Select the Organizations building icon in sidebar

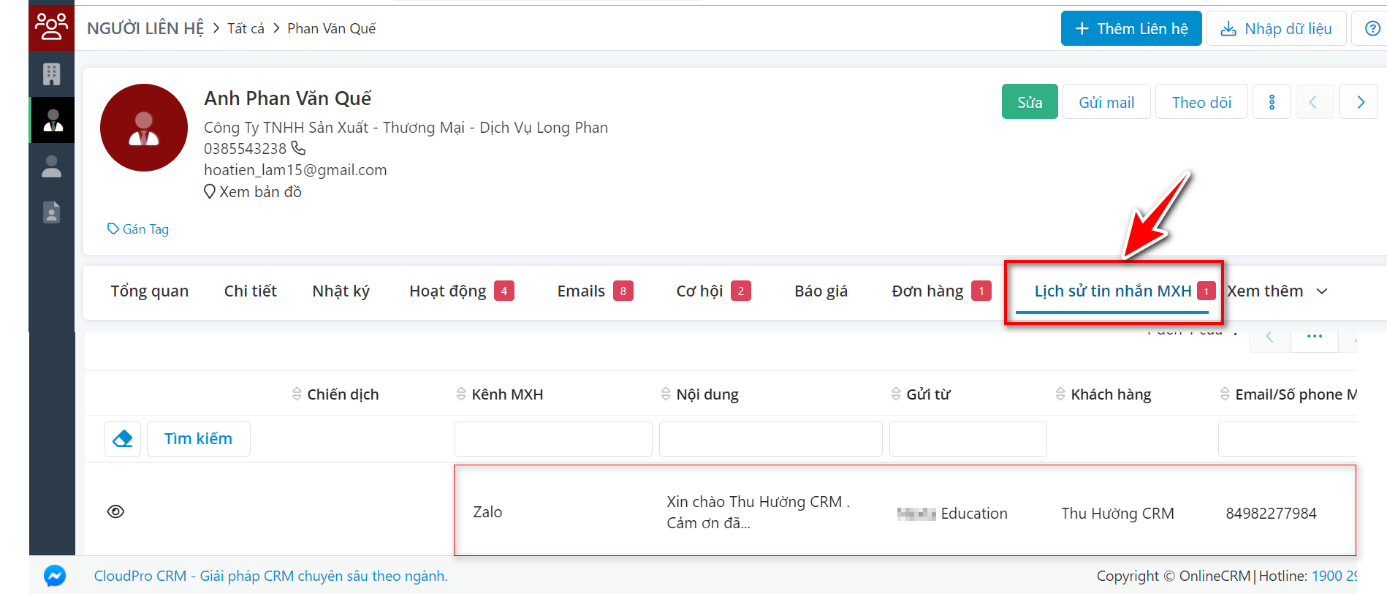(51, 73)
